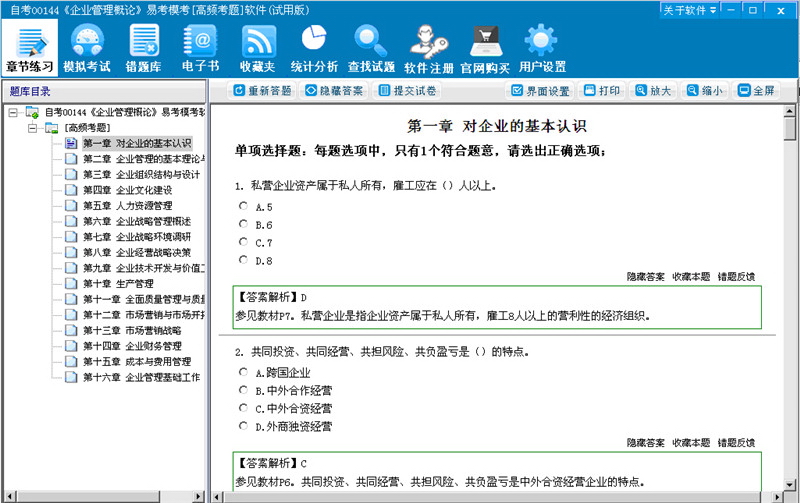Switch to 全屏 fullscreen mode
This screenshot has height=503, width=800.
point(756,91)
